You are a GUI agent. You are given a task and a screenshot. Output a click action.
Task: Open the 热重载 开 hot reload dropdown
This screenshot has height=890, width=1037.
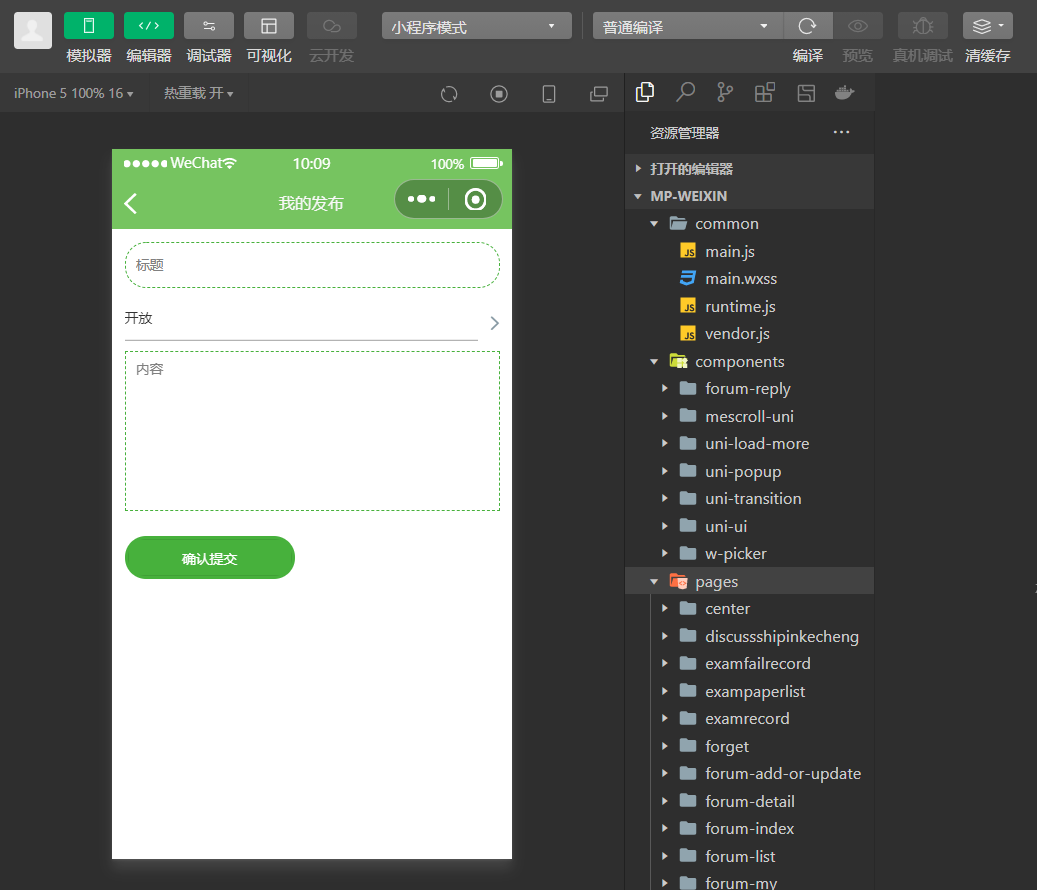point(198,93)
